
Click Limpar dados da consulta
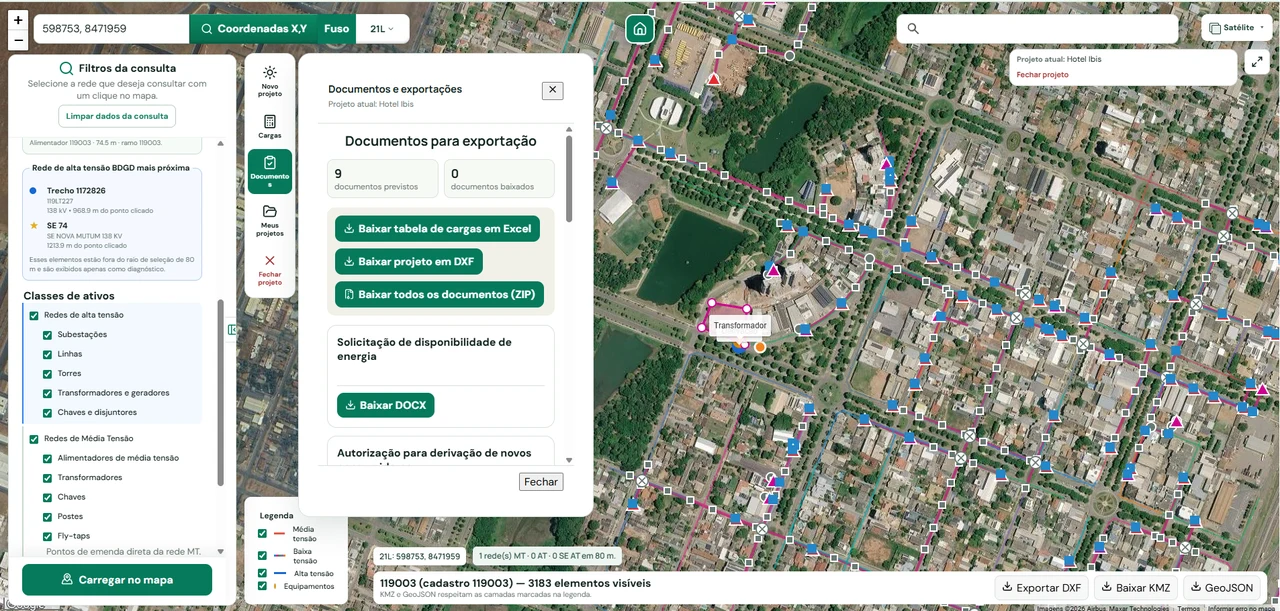click(x=117, y=116)
